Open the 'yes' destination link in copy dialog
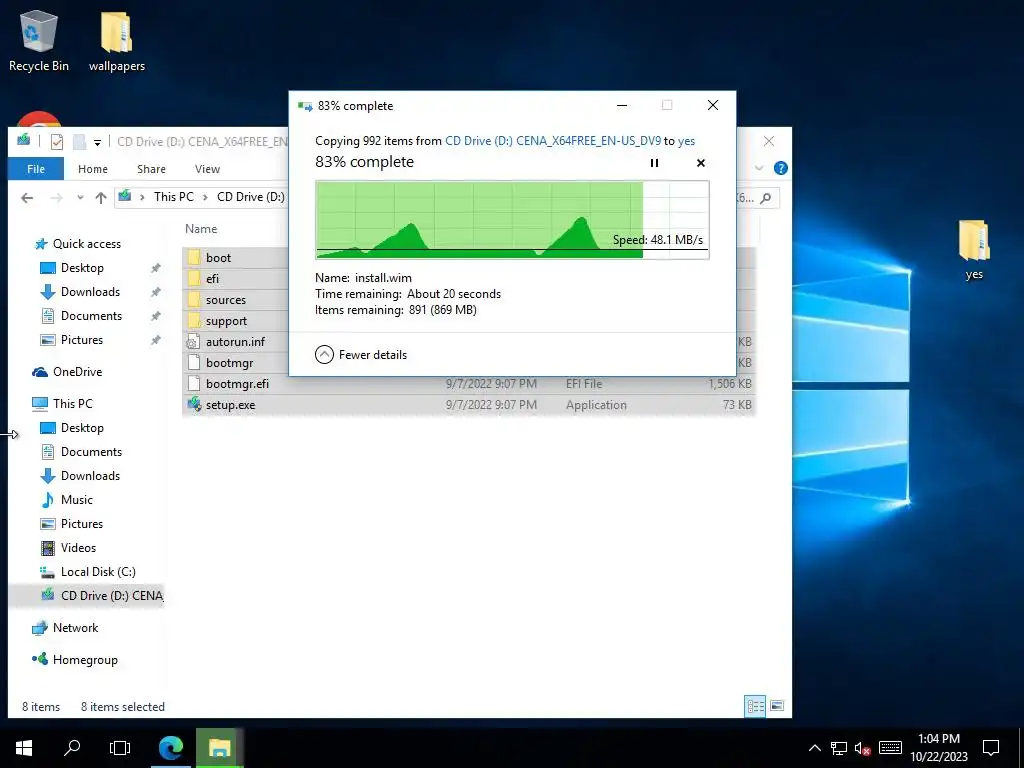 [686, 140]
